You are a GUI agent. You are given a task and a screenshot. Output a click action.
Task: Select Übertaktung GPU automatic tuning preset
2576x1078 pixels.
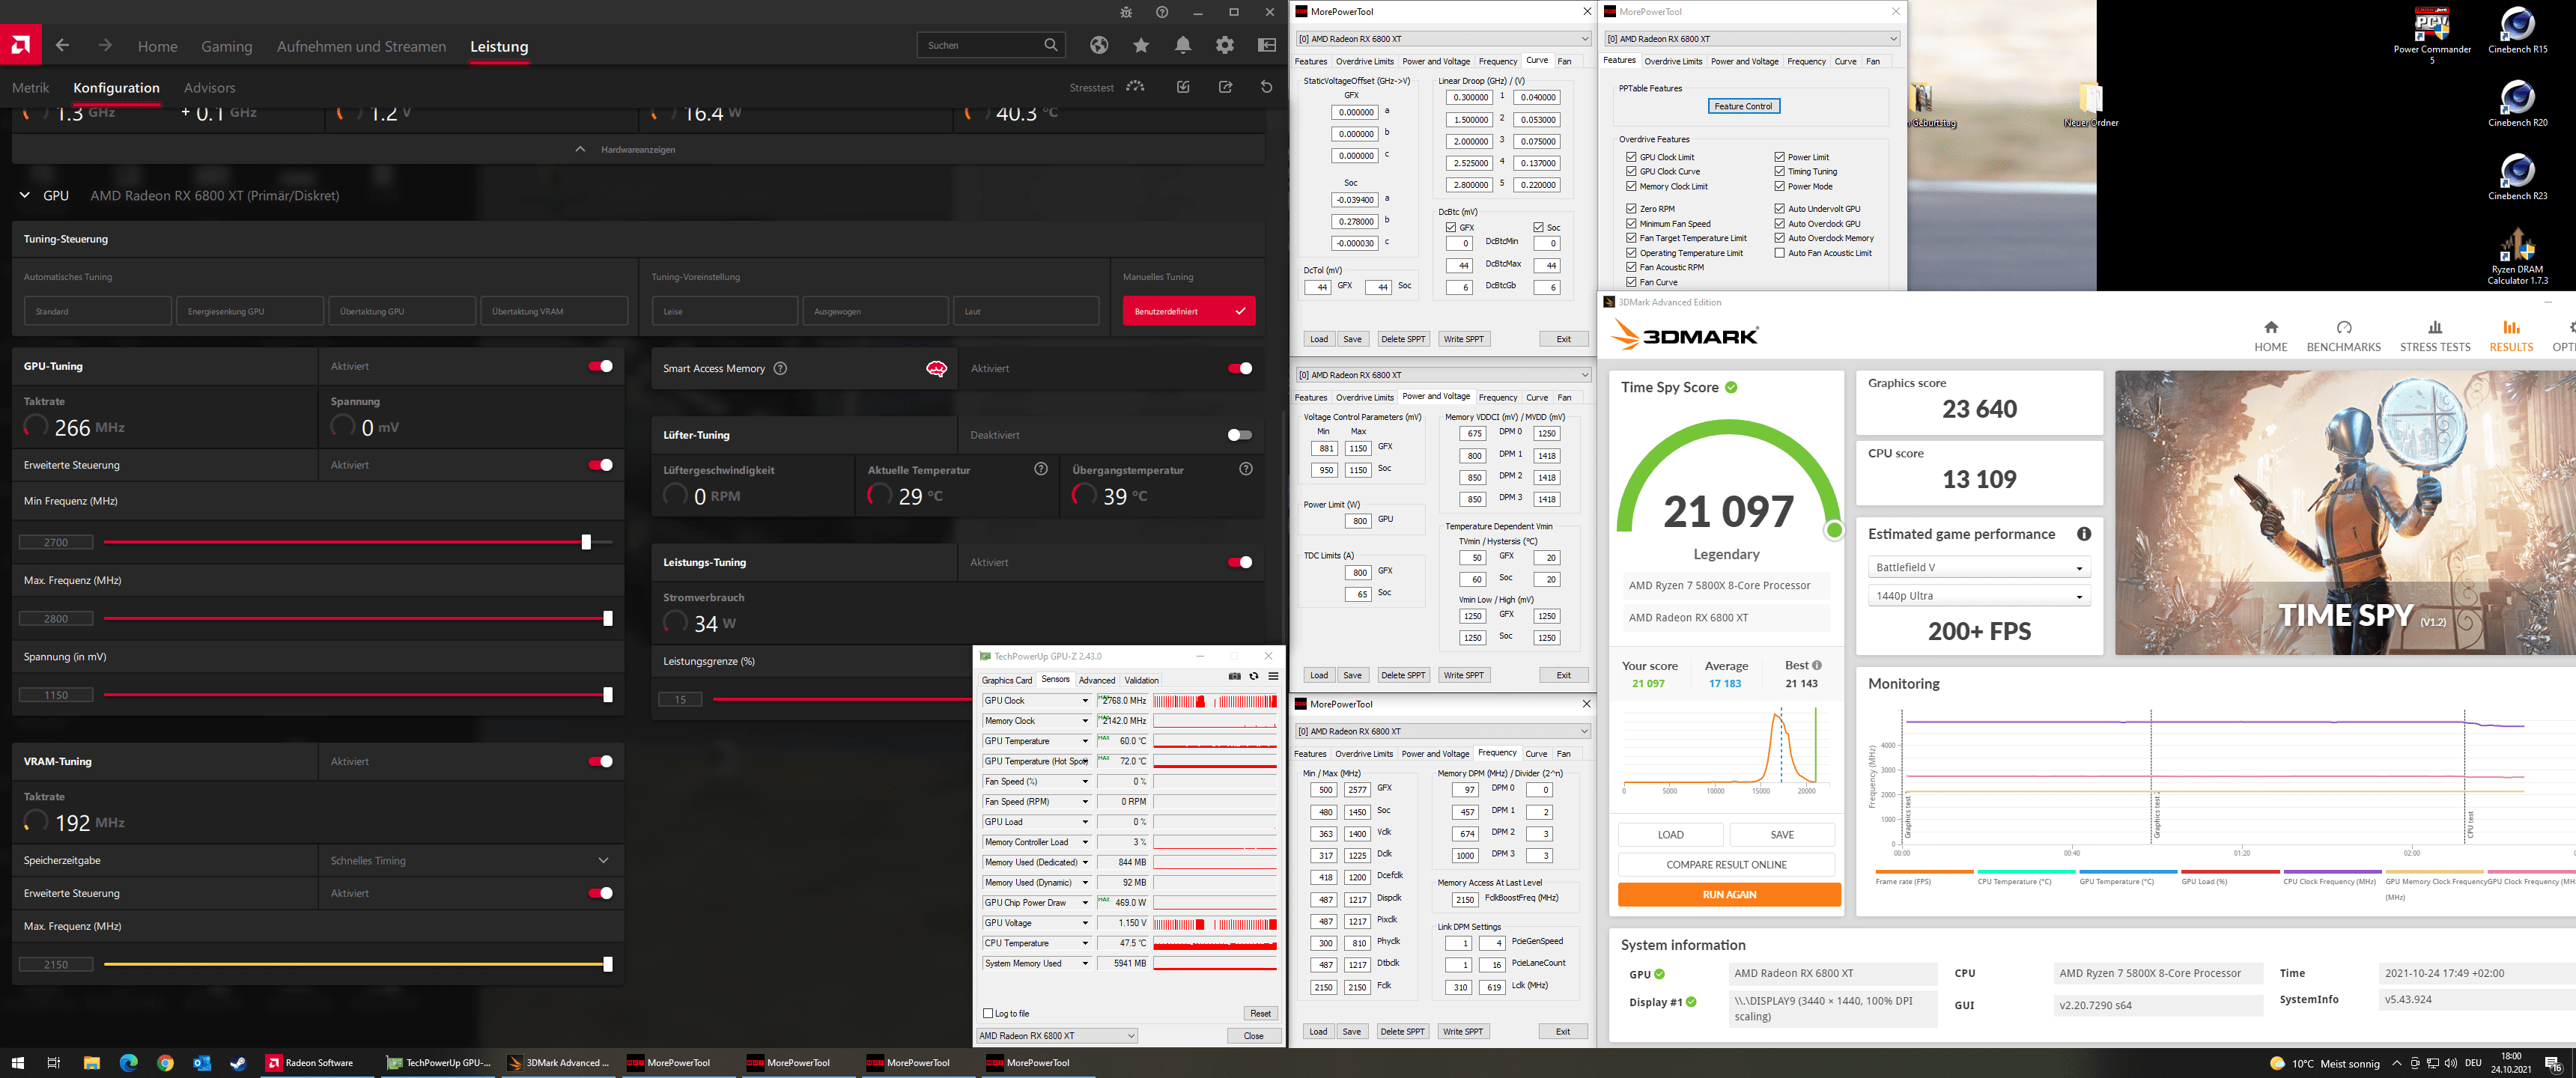point(402,311)
